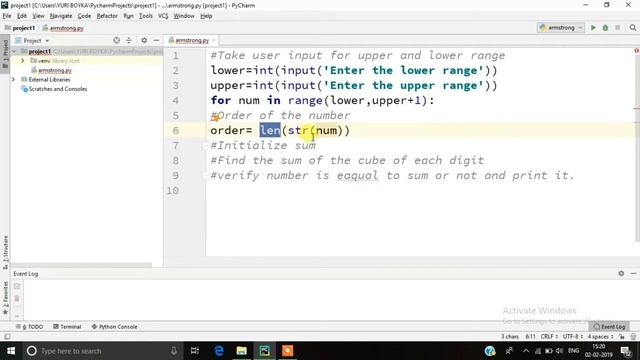
Task: Collapse the project1 root node
Action: [x=14, y=51]
